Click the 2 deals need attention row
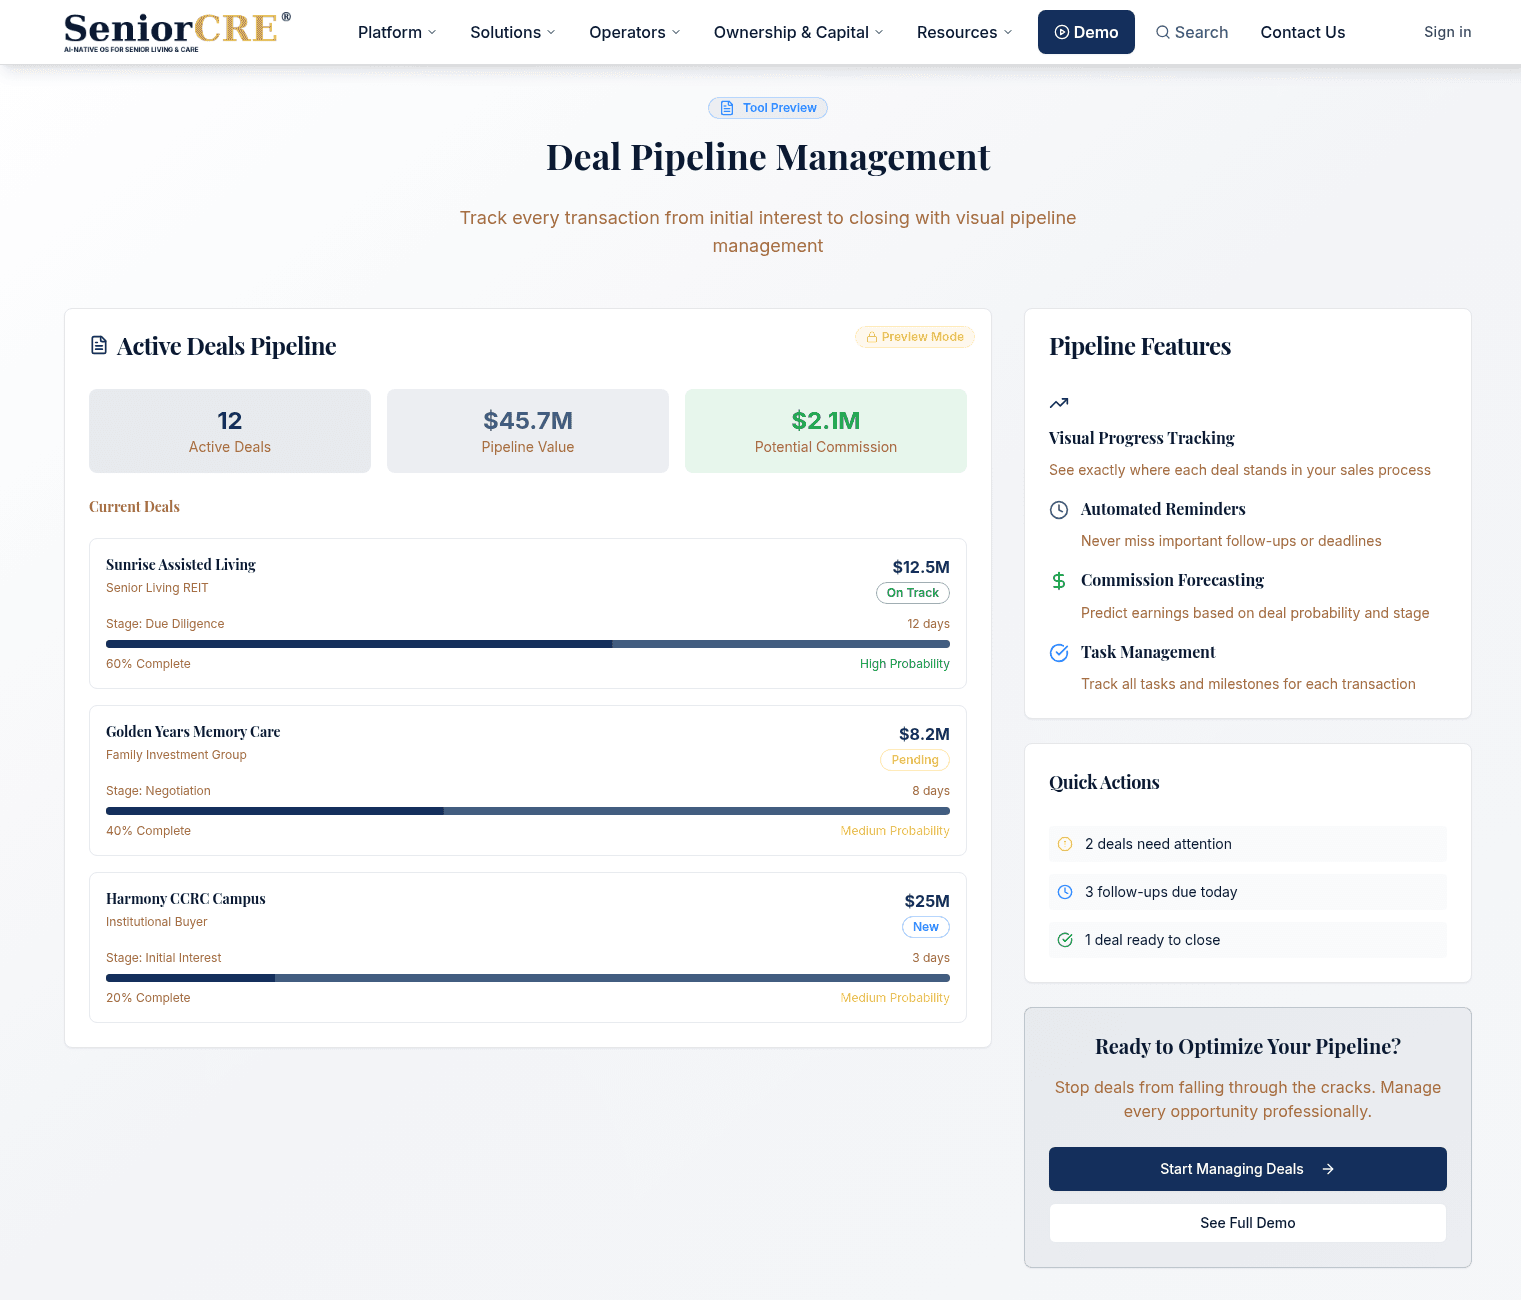 click(1247, 844)
